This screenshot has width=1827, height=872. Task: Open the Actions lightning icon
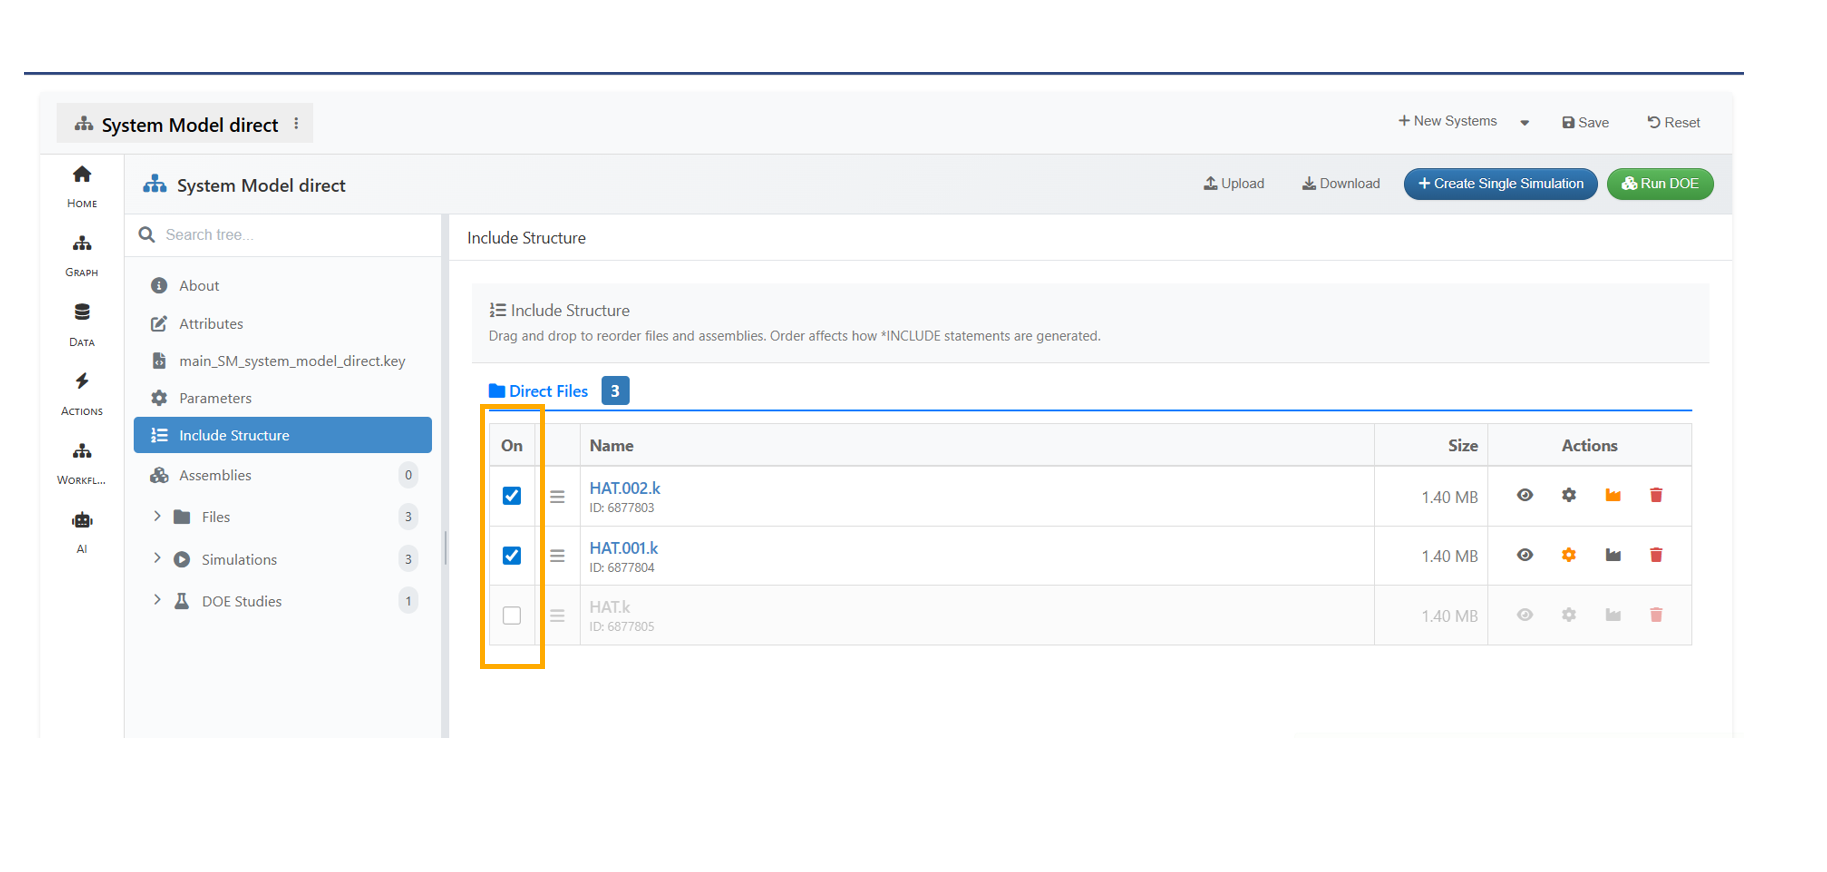[x=82, y=382]
